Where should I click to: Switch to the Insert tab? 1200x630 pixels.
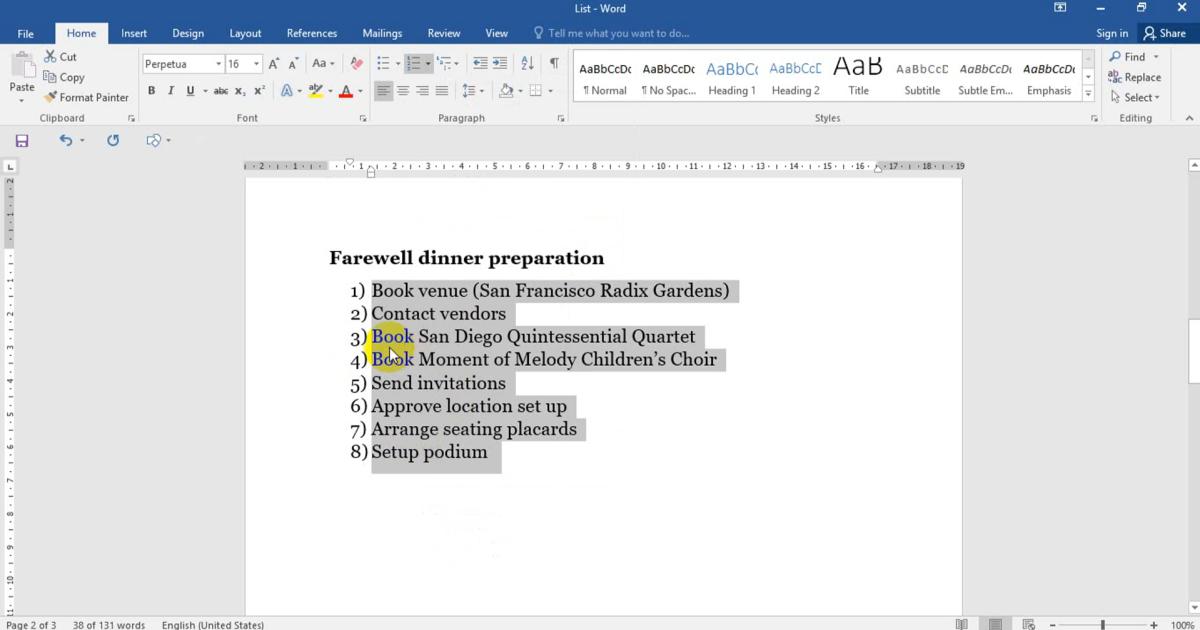point(134,33)
